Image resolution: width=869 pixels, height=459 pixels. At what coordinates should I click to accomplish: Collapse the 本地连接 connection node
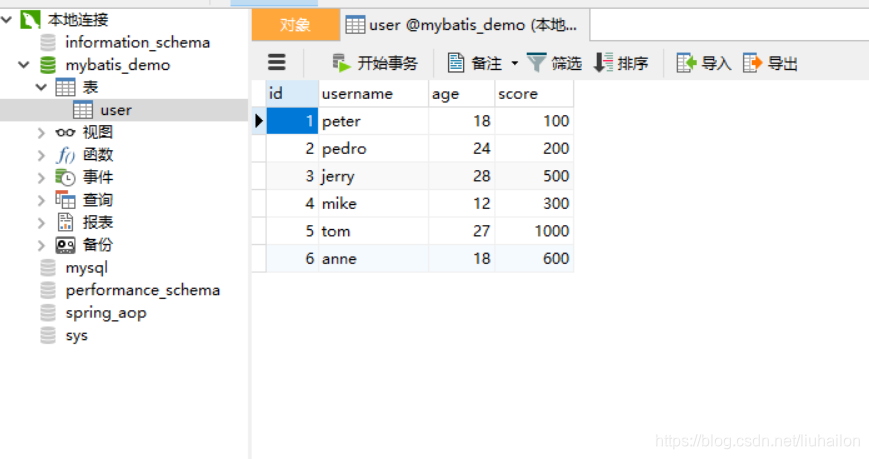point(7,20)
